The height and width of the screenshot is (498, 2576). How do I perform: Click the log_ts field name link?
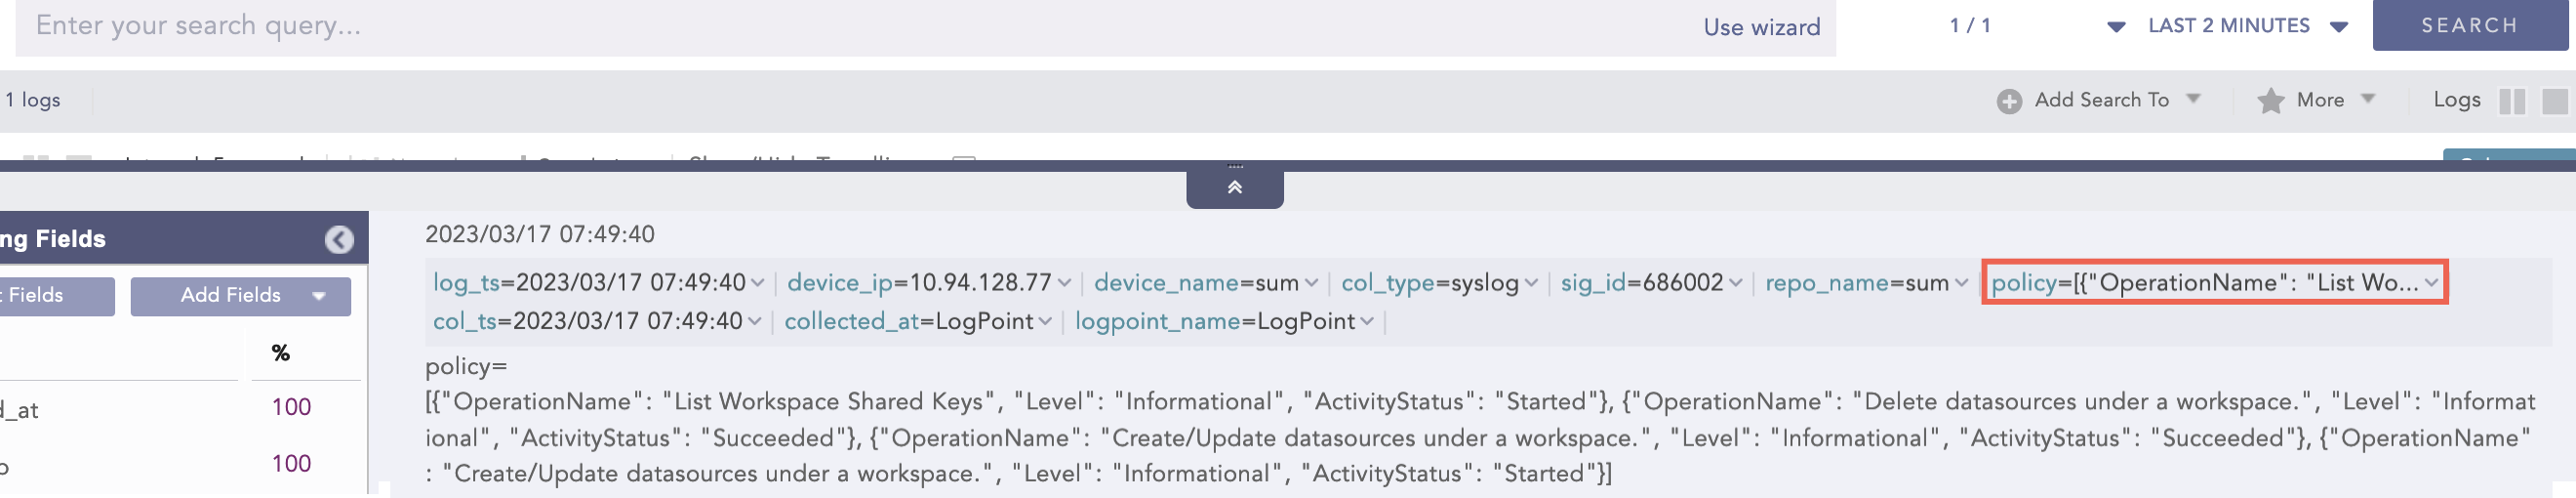tap(465, 283)
